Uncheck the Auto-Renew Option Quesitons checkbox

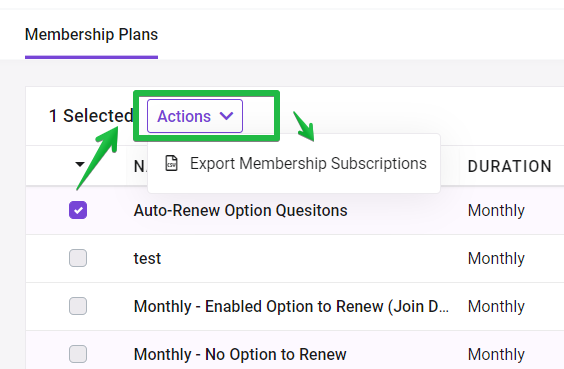point(78,210)
